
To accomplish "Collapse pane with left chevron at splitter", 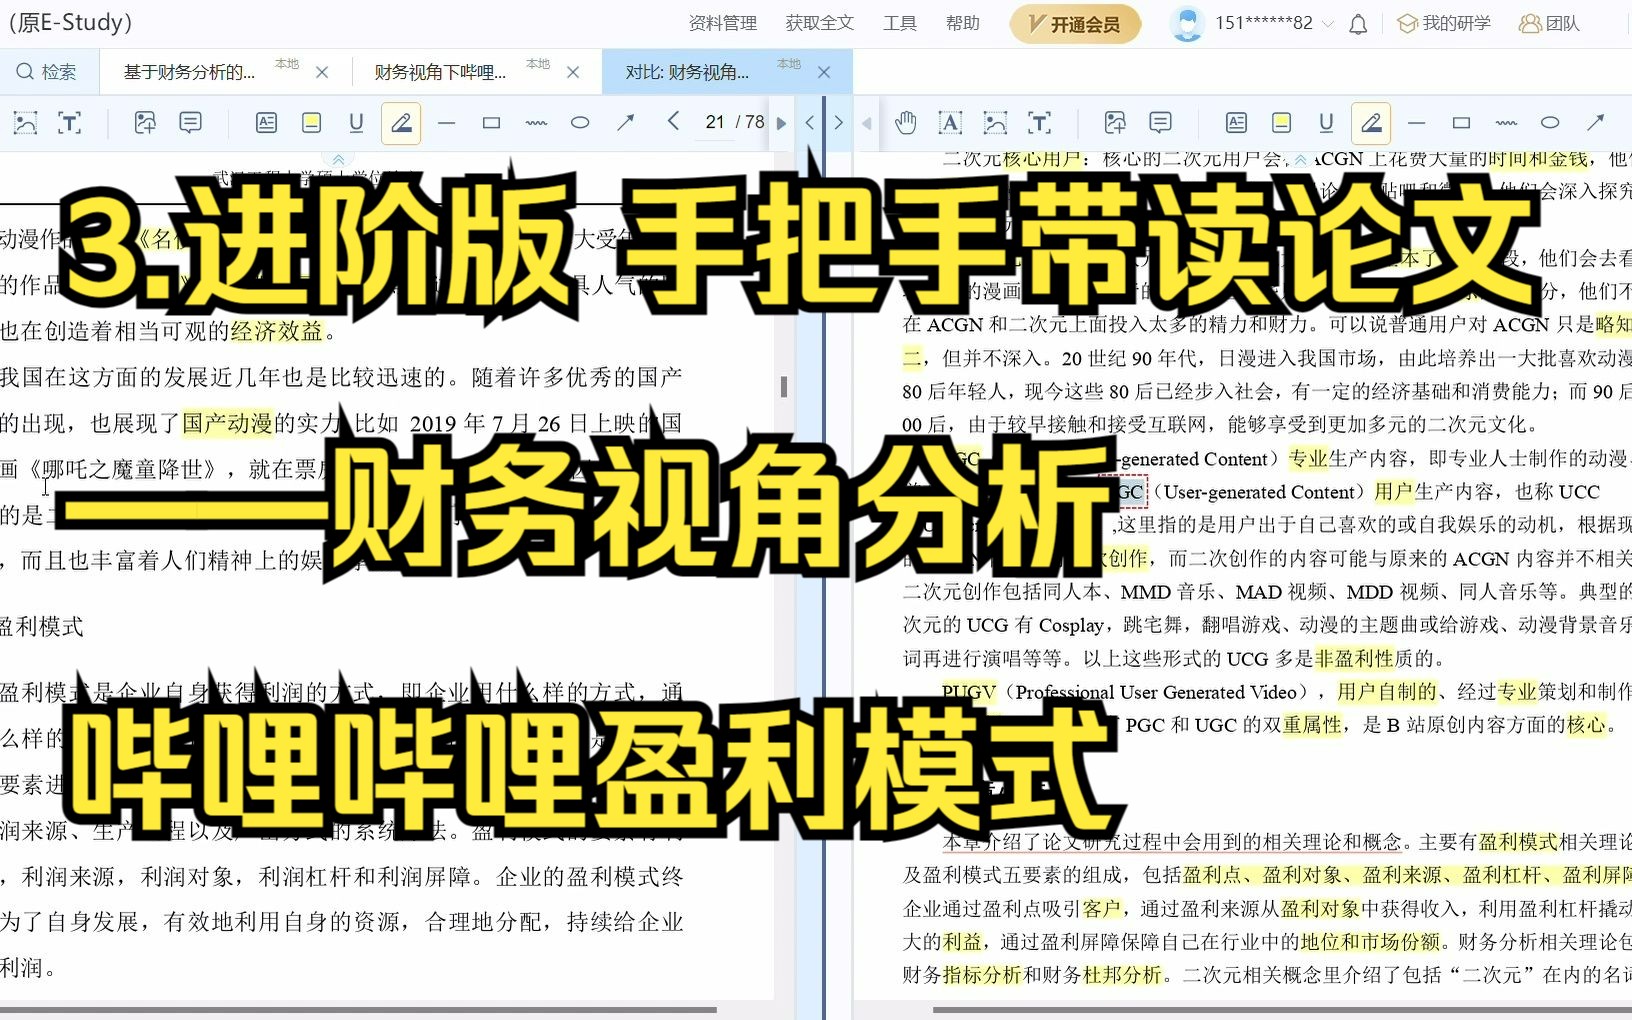I will pyautogui.click(x=810, y=123).
